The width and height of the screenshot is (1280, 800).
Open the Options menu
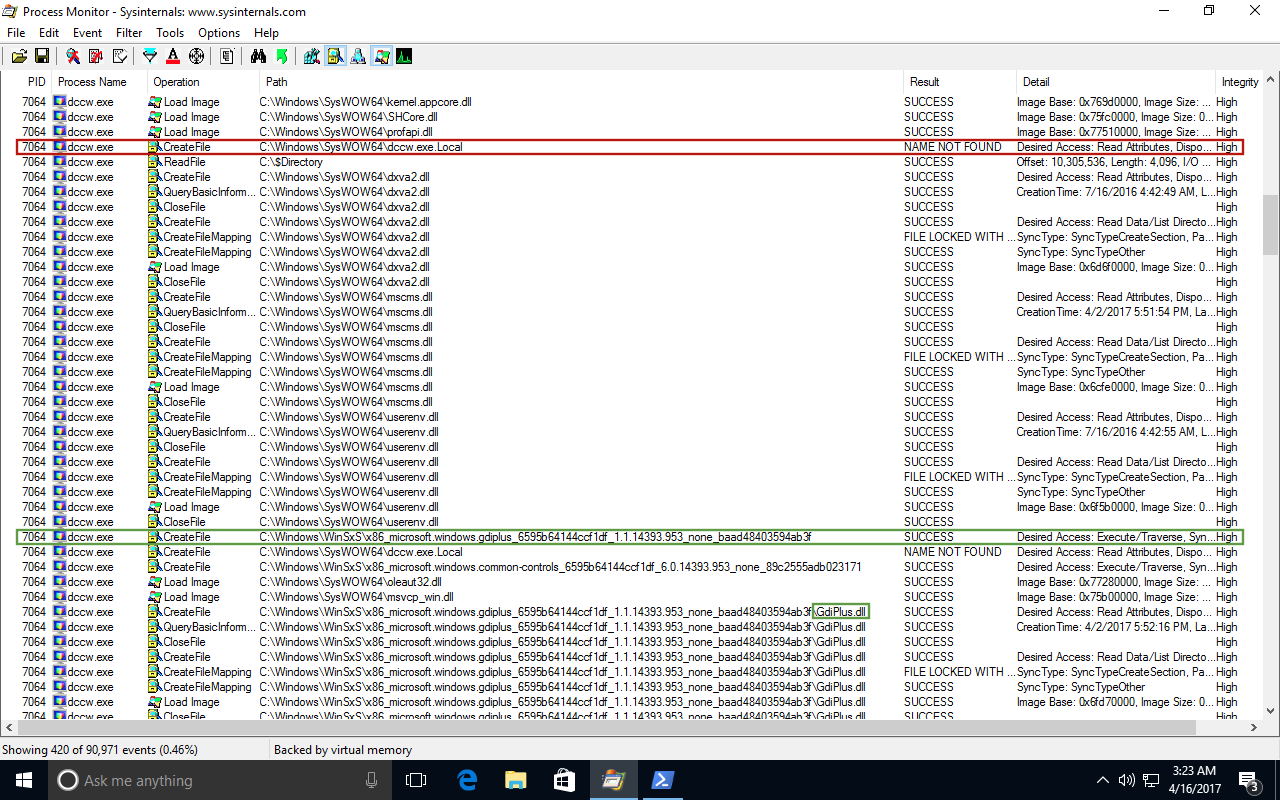219,33
